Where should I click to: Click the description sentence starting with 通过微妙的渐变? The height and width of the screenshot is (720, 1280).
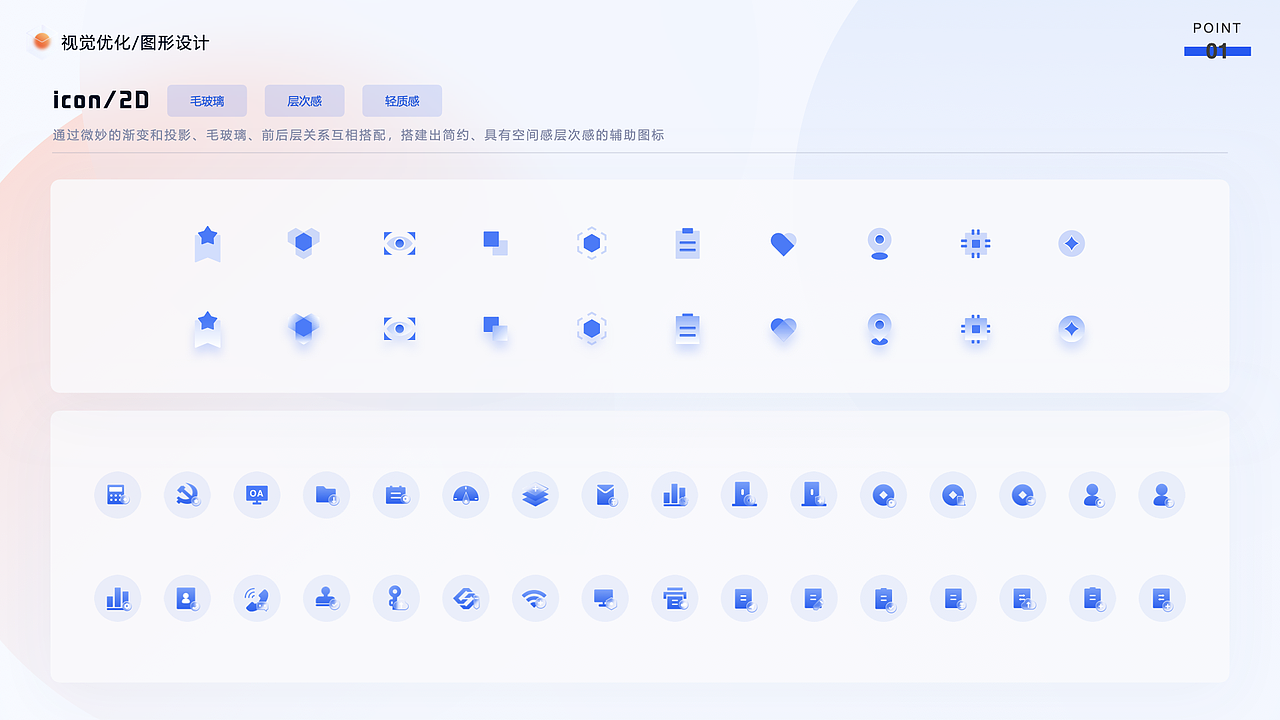point(358,135)
